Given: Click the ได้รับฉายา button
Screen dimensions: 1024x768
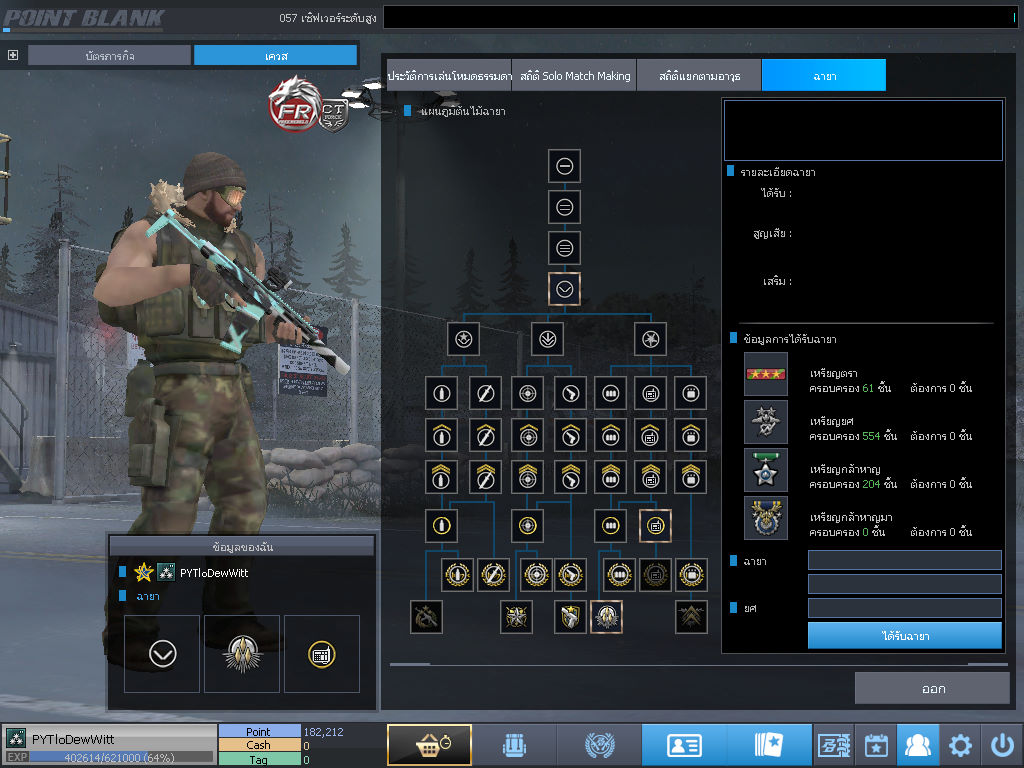Looking at the screenshot, I should [904, 635].
